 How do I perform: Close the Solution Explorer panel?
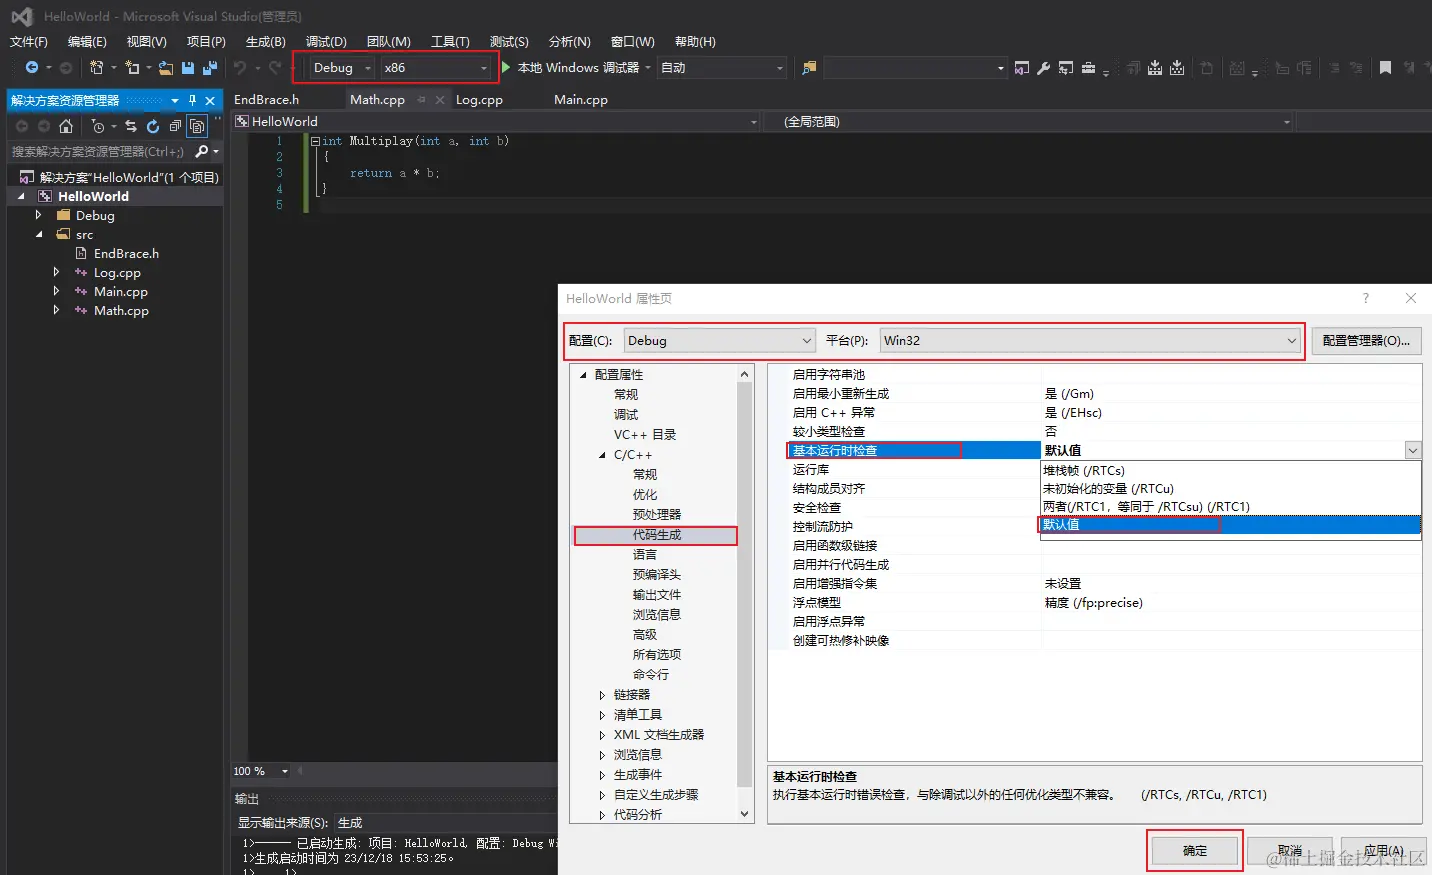click(x=210, y=100)
